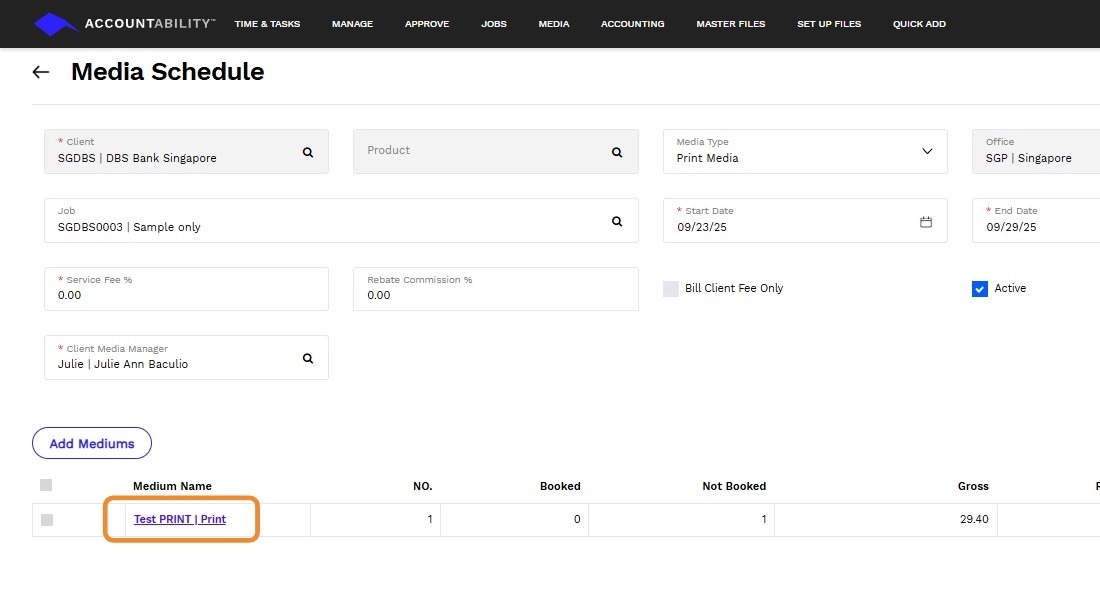The height and width of the screenshot is (615, 1100).
Task: Click the Product search magnifier icon
Action: coord(617,152)
